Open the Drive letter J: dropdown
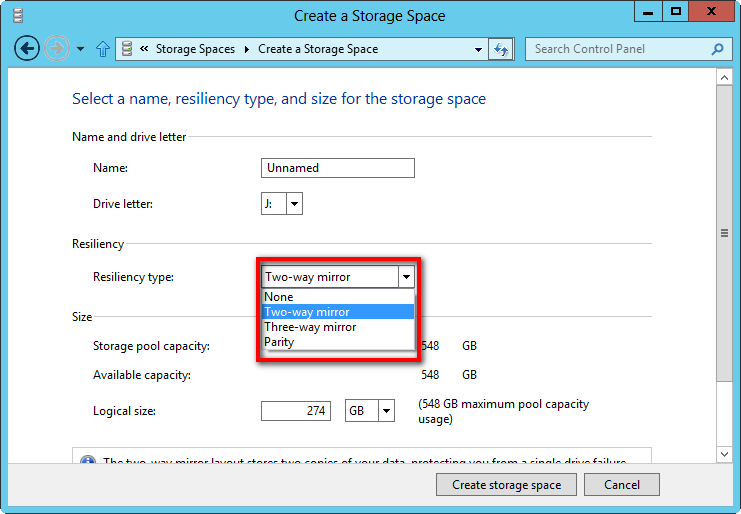The image size is (741, 514). click(x=282, y=204)
